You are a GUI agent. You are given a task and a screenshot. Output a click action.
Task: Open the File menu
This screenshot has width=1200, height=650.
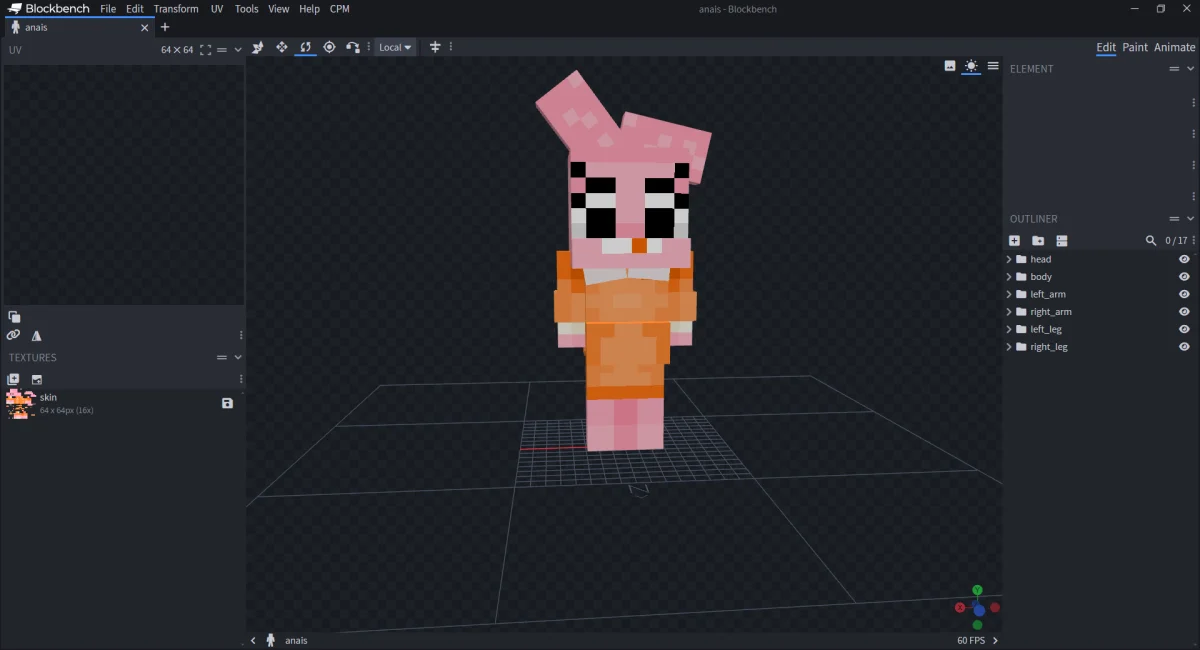pyautogui.click(x=108, y=9)
